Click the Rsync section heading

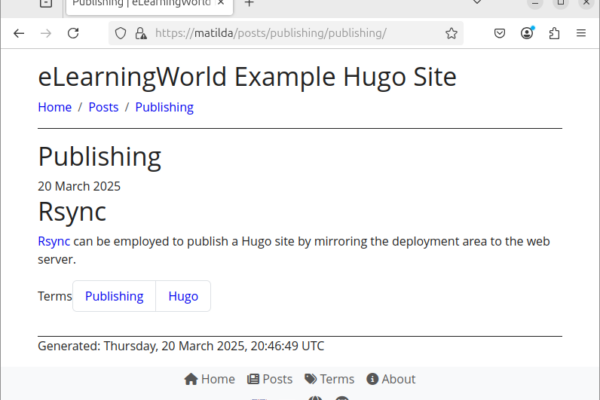click(x=72, y=212)
